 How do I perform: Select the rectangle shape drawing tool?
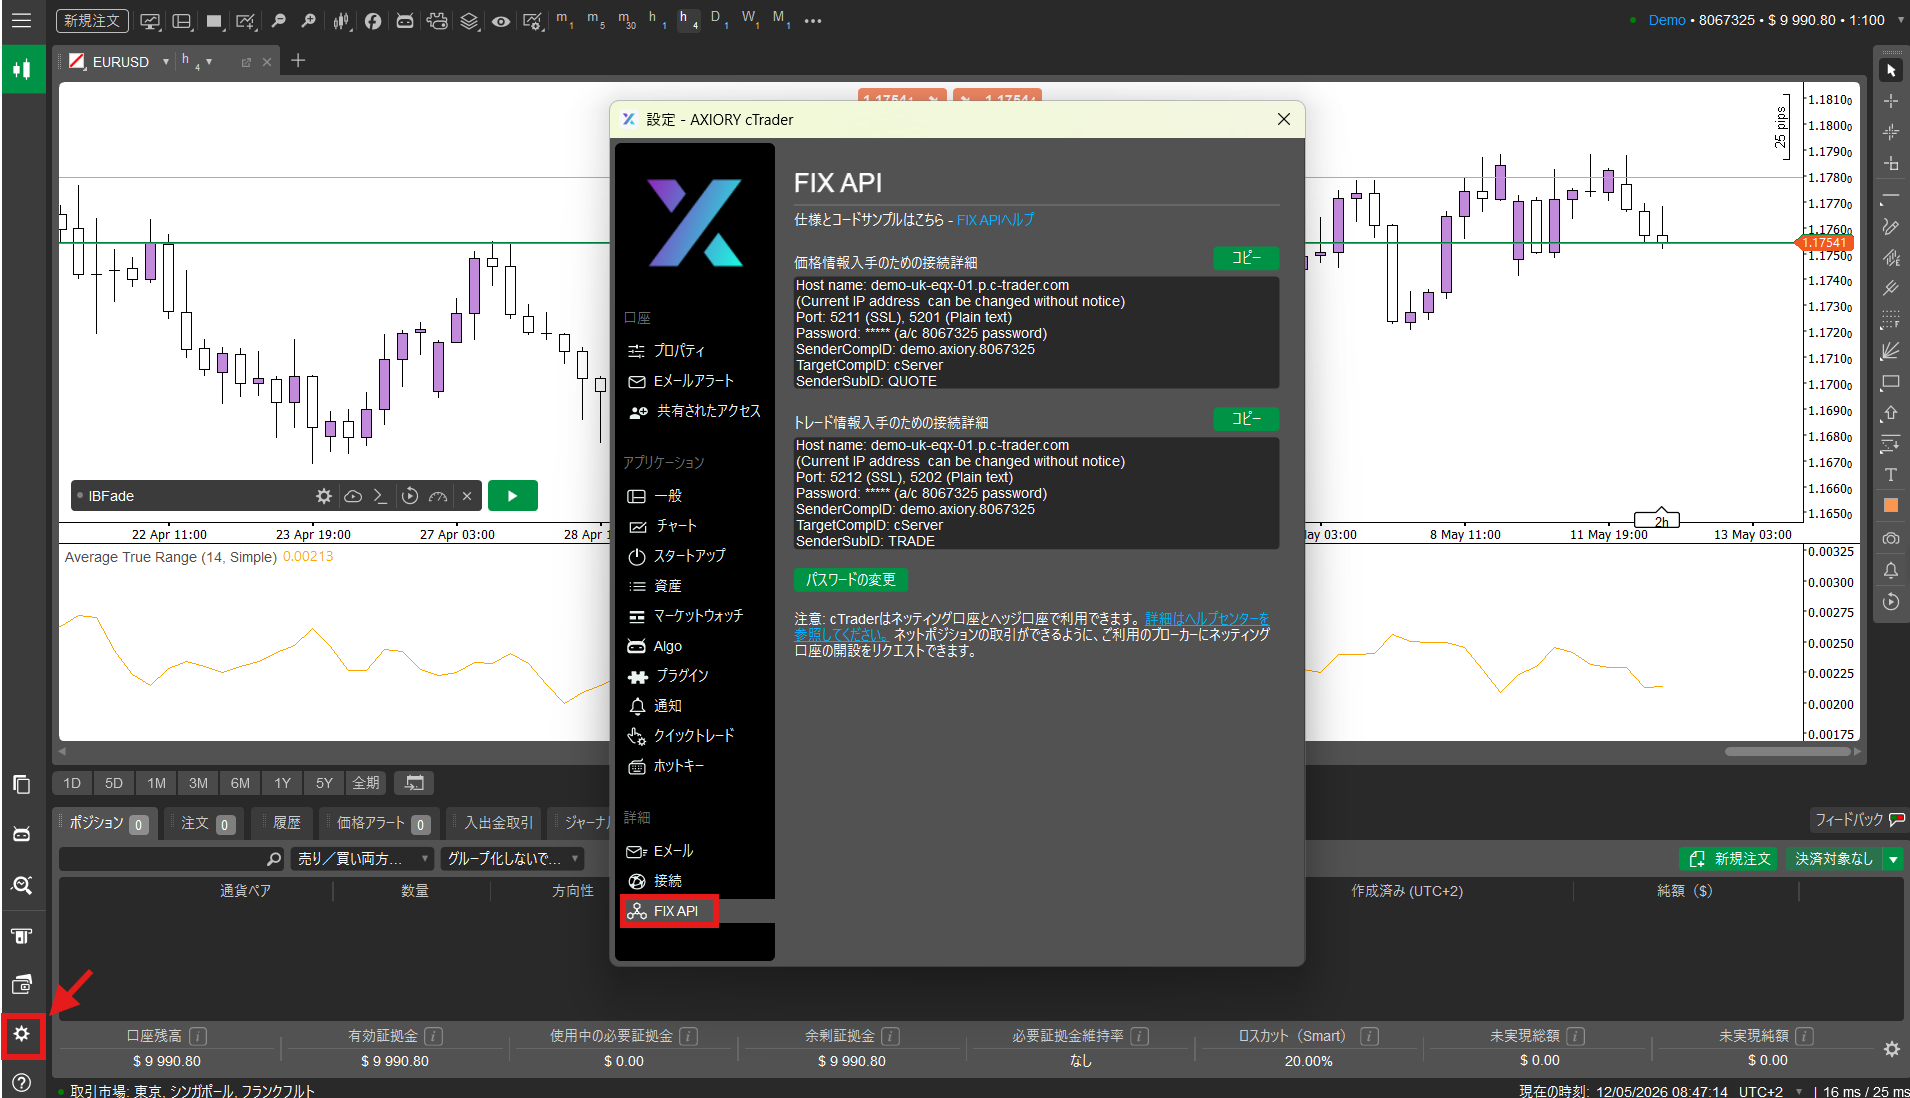[1891, 382]
